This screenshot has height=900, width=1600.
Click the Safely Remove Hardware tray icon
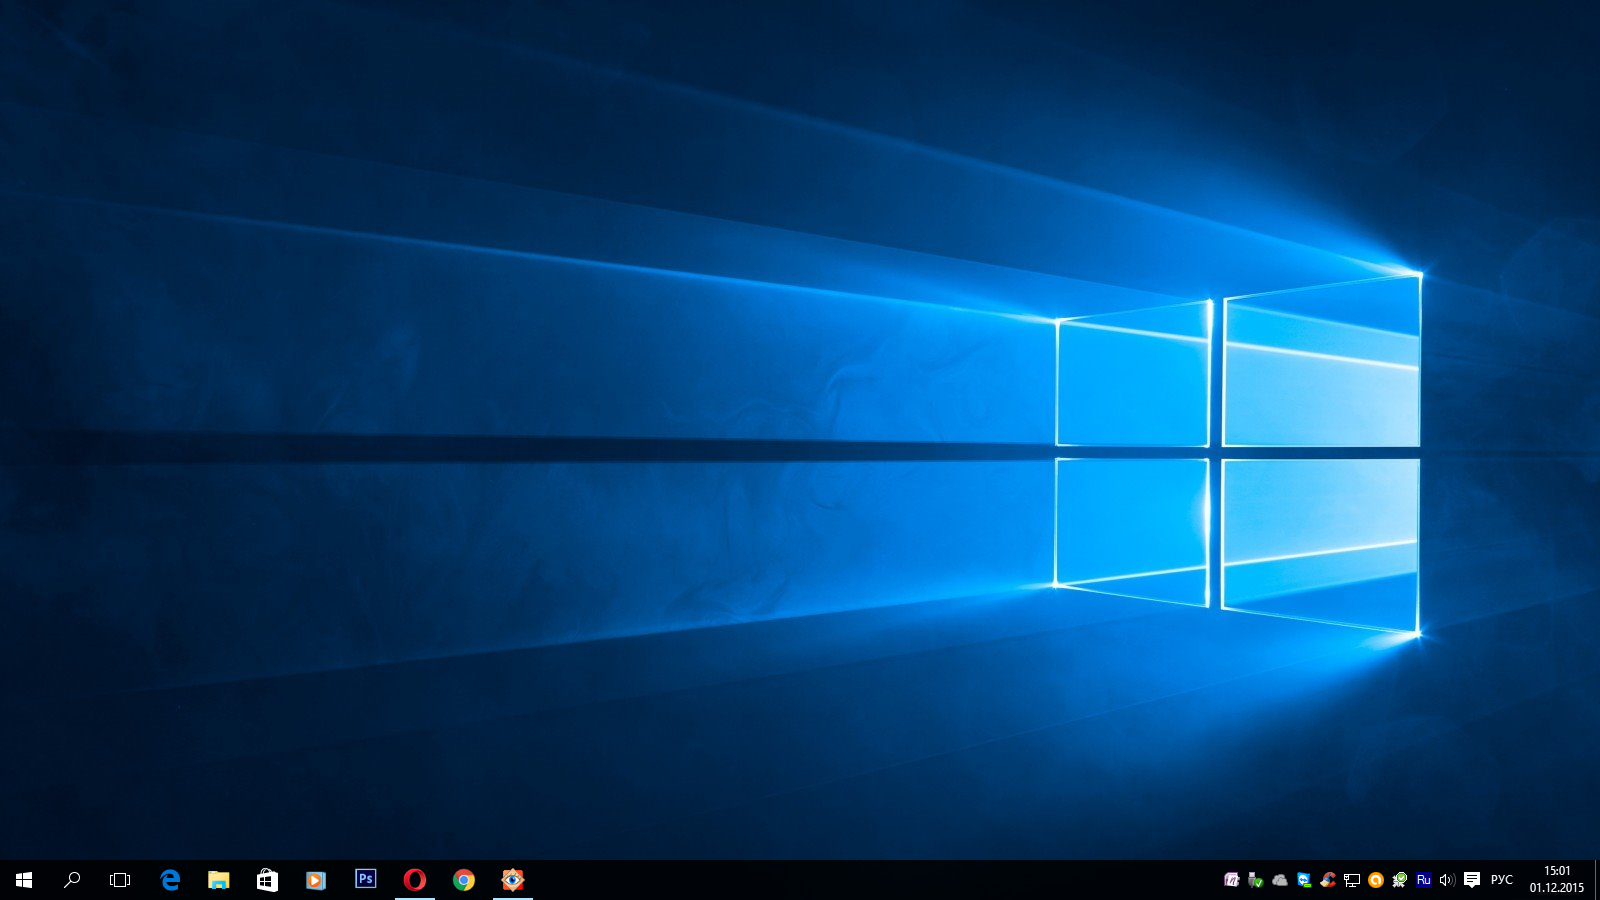[x=1256, y=880]
